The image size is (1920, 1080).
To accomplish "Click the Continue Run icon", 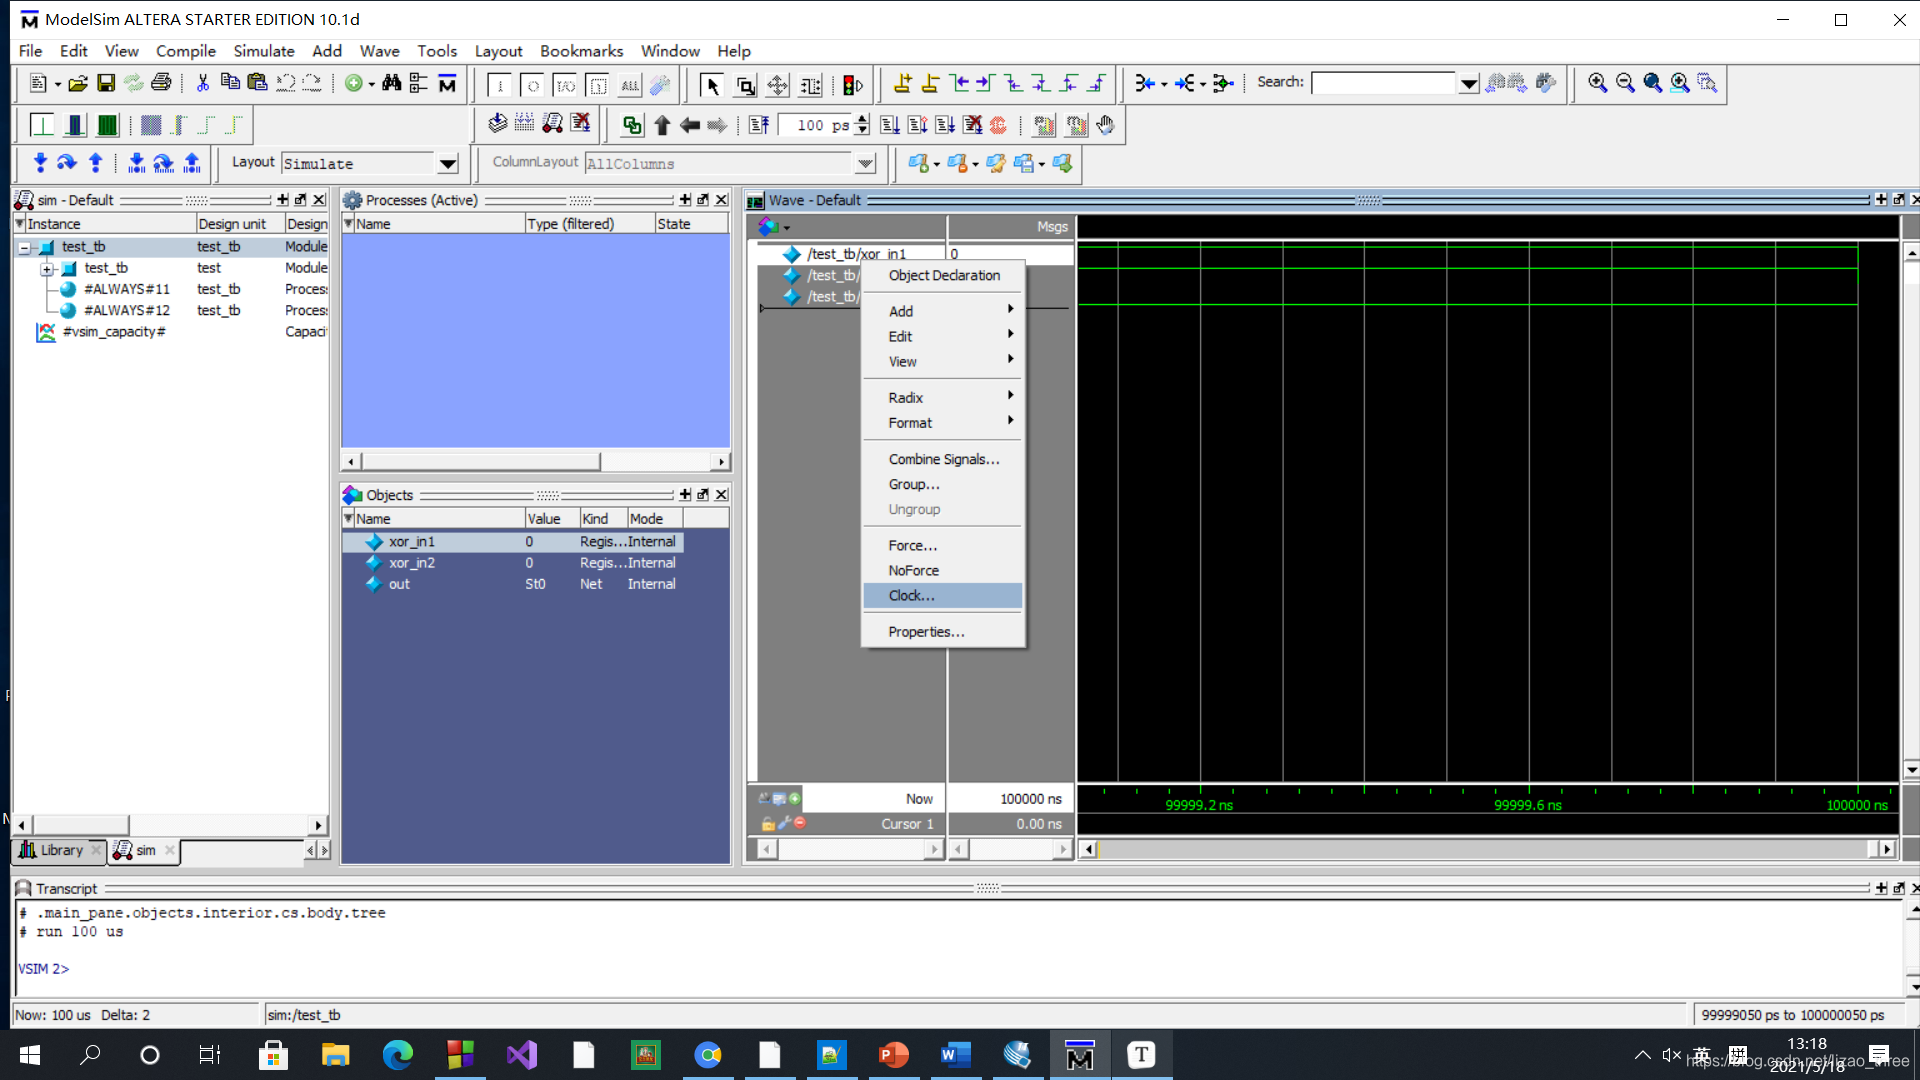I will point(917,125).
